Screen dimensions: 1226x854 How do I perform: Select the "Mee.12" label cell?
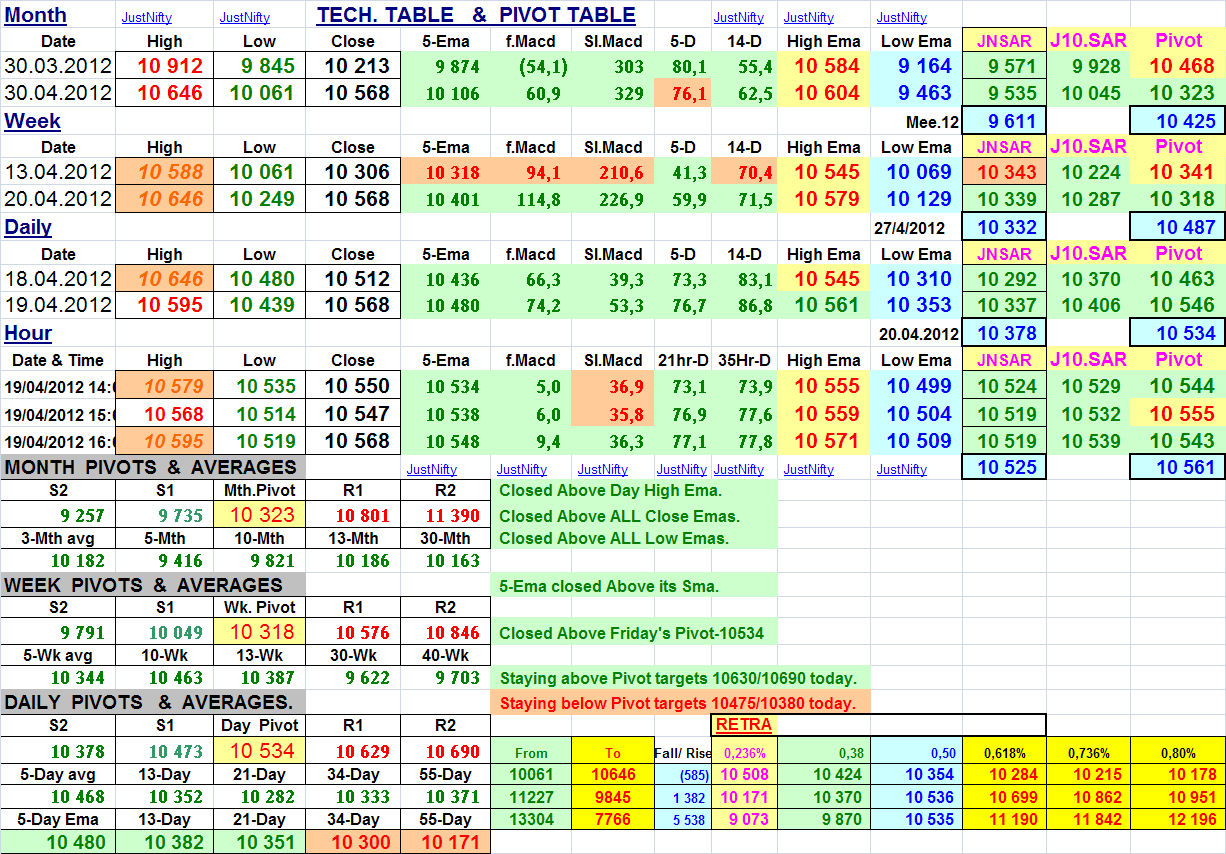click(930, 122)
